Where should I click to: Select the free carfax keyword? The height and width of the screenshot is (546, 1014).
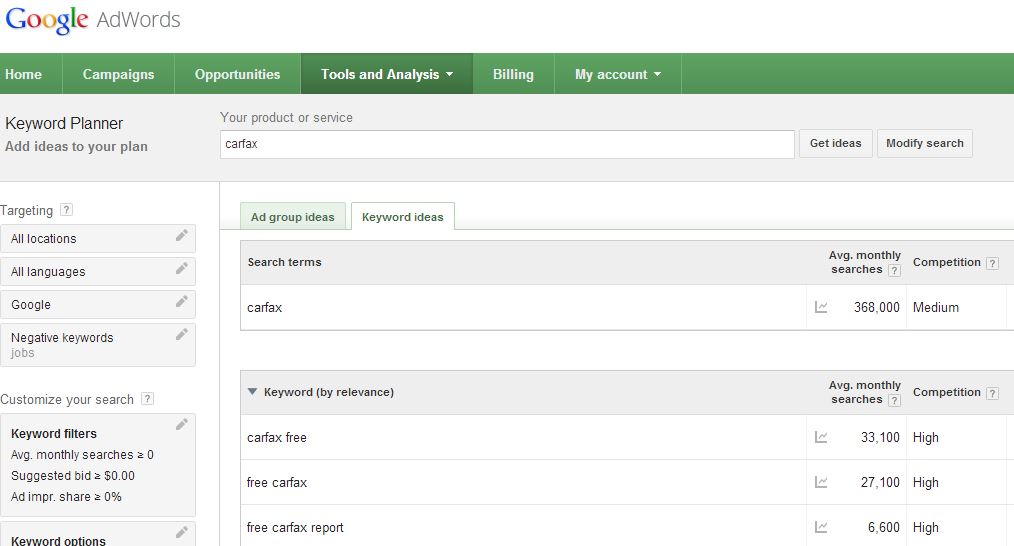277,482
